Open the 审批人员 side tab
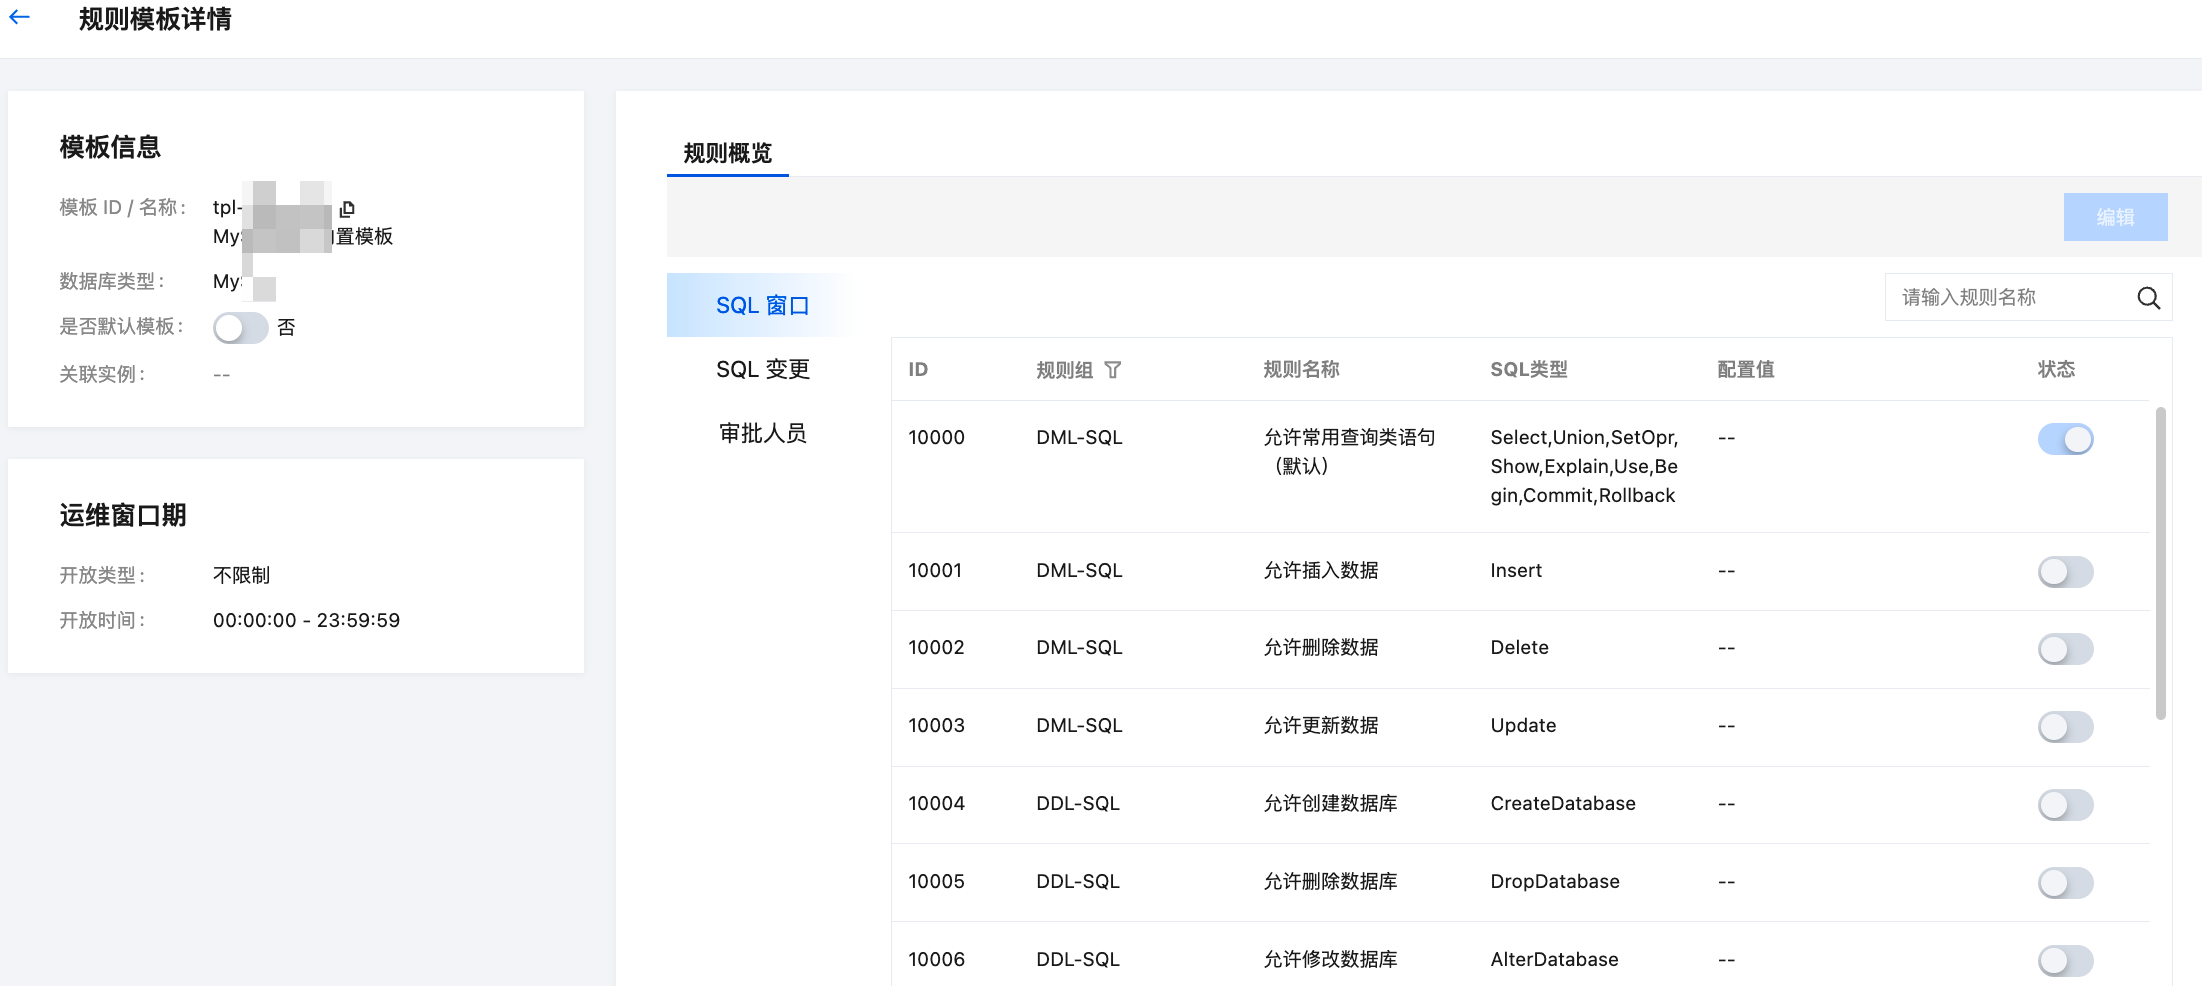This screenshot has width=2202, height=986. coord(762,434)
